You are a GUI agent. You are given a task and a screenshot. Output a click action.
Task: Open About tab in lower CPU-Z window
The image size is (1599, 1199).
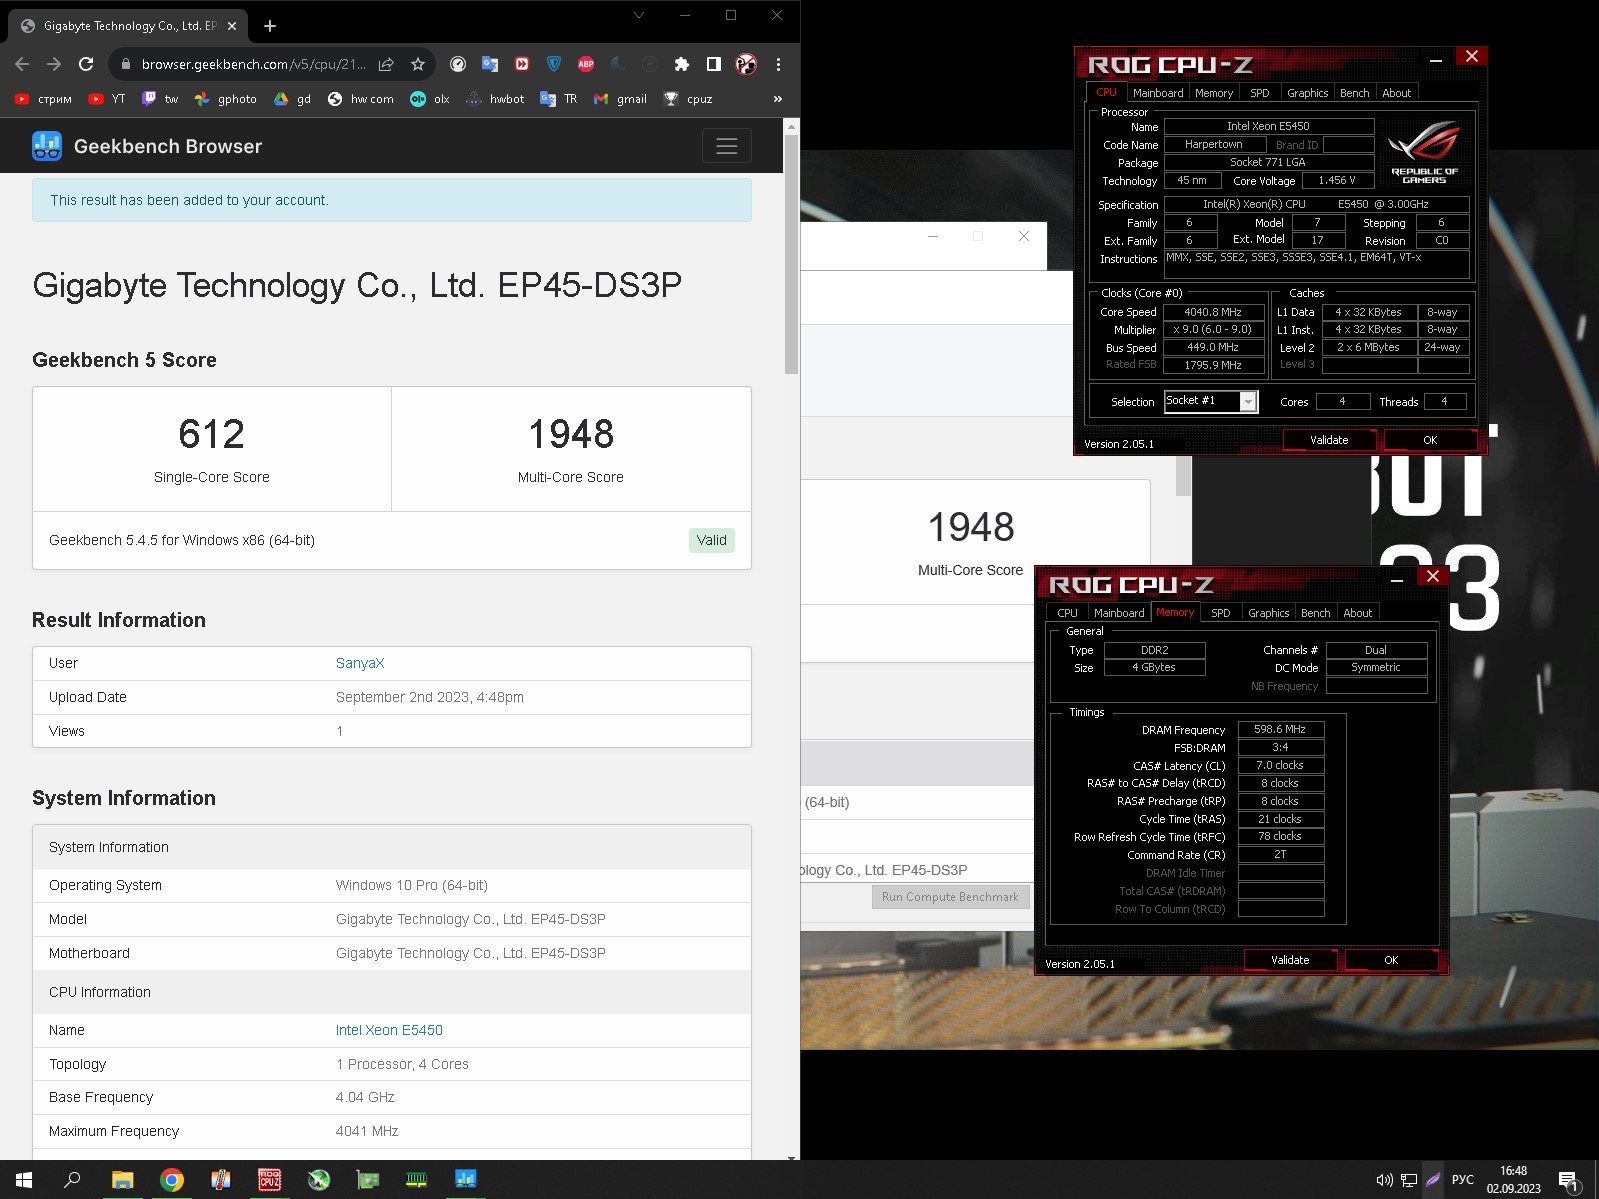[1358, 613]
